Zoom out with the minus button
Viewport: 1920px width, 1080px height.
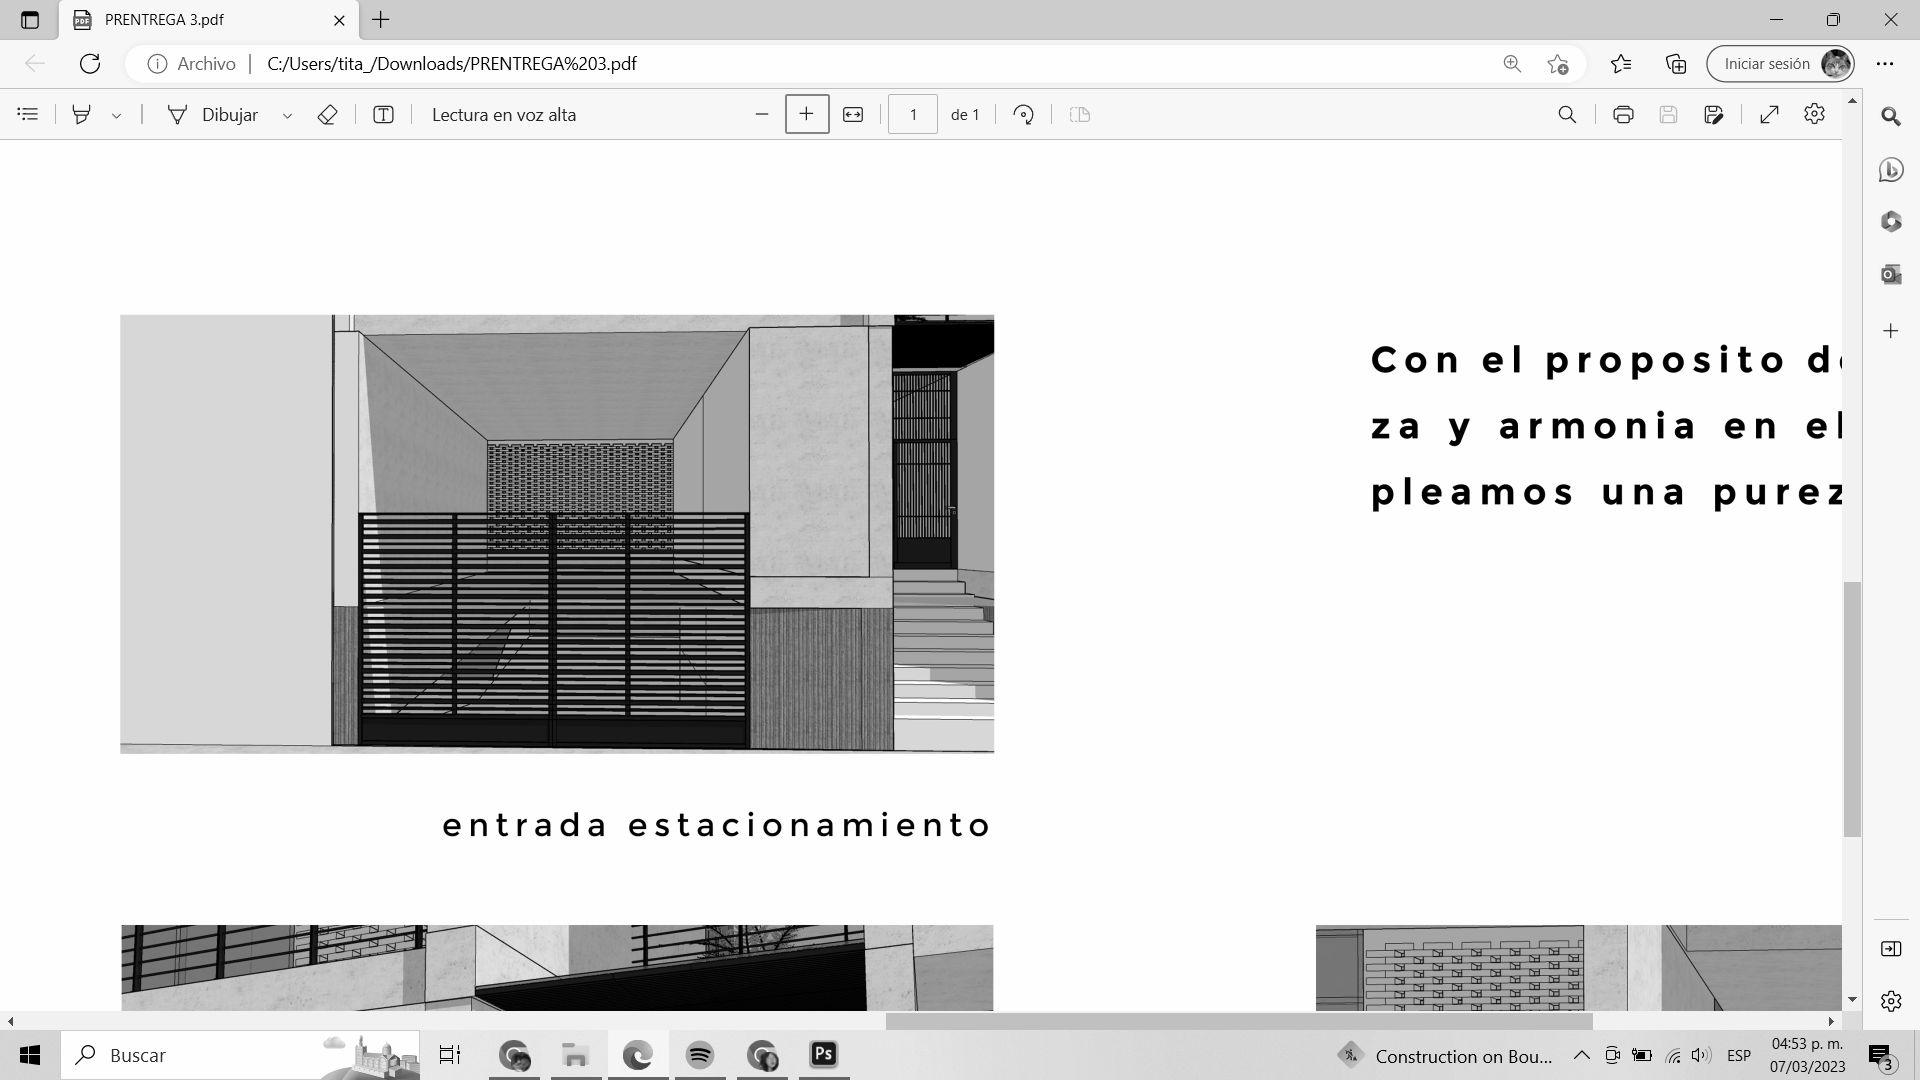761,115
